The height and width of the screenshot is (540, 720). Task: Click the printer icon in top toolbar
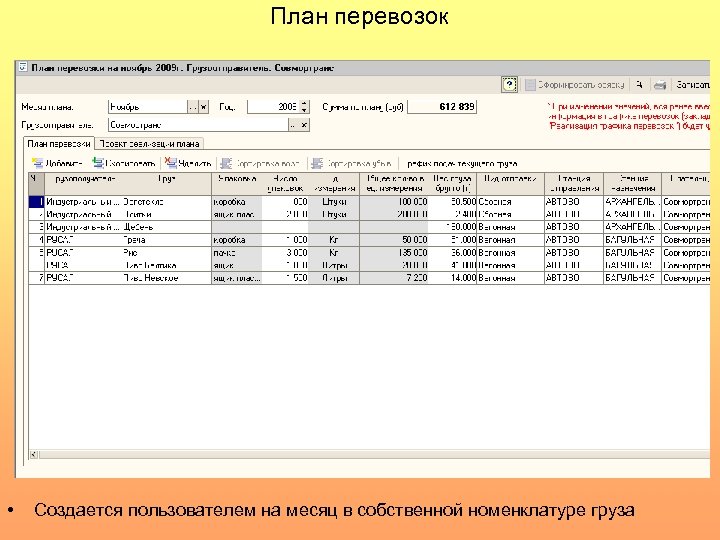pyautogui.click(x=660, y=85)
